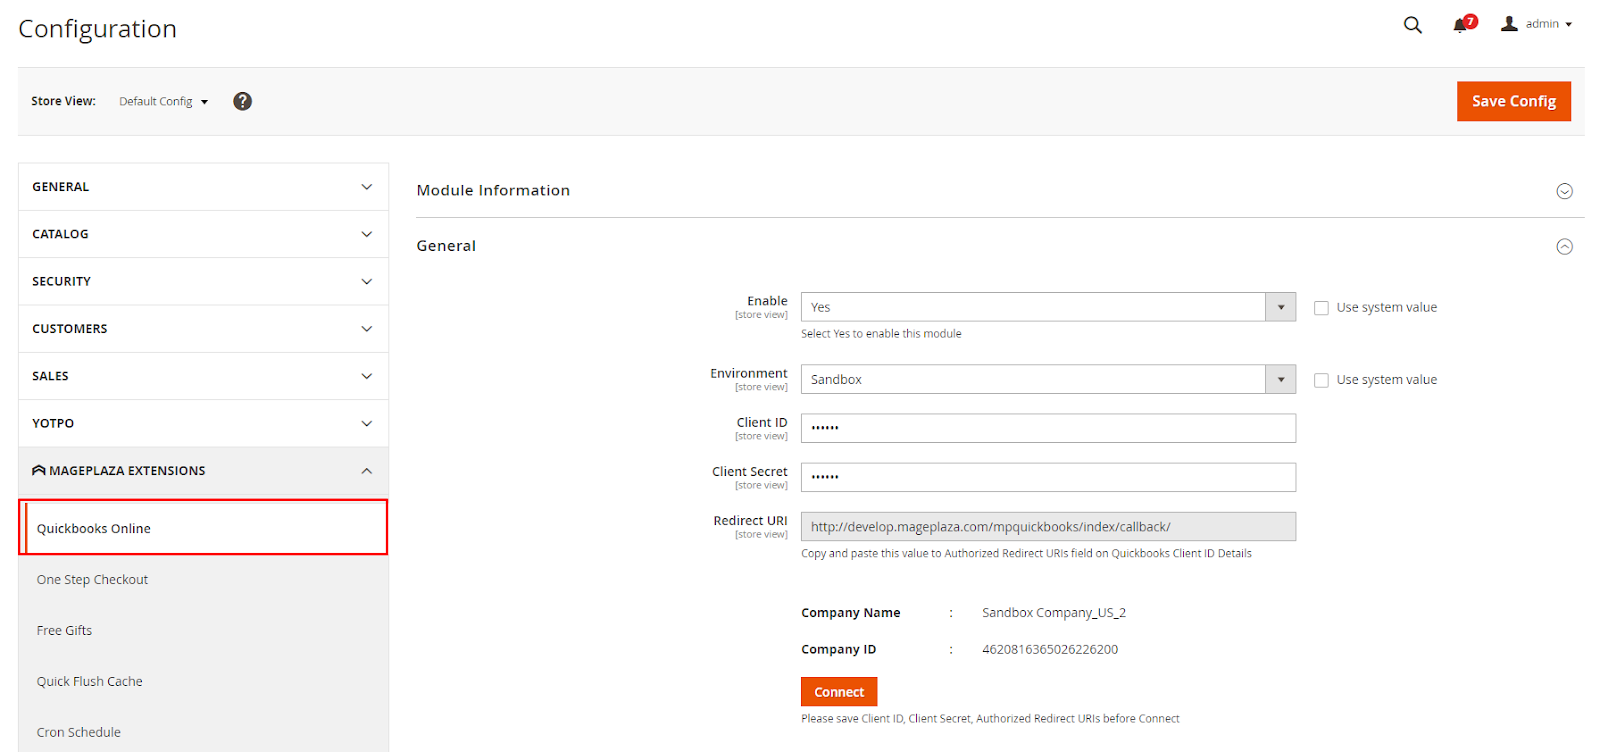View notifications bell with red badge
1600x752 pixels.
coord(1462,25)
